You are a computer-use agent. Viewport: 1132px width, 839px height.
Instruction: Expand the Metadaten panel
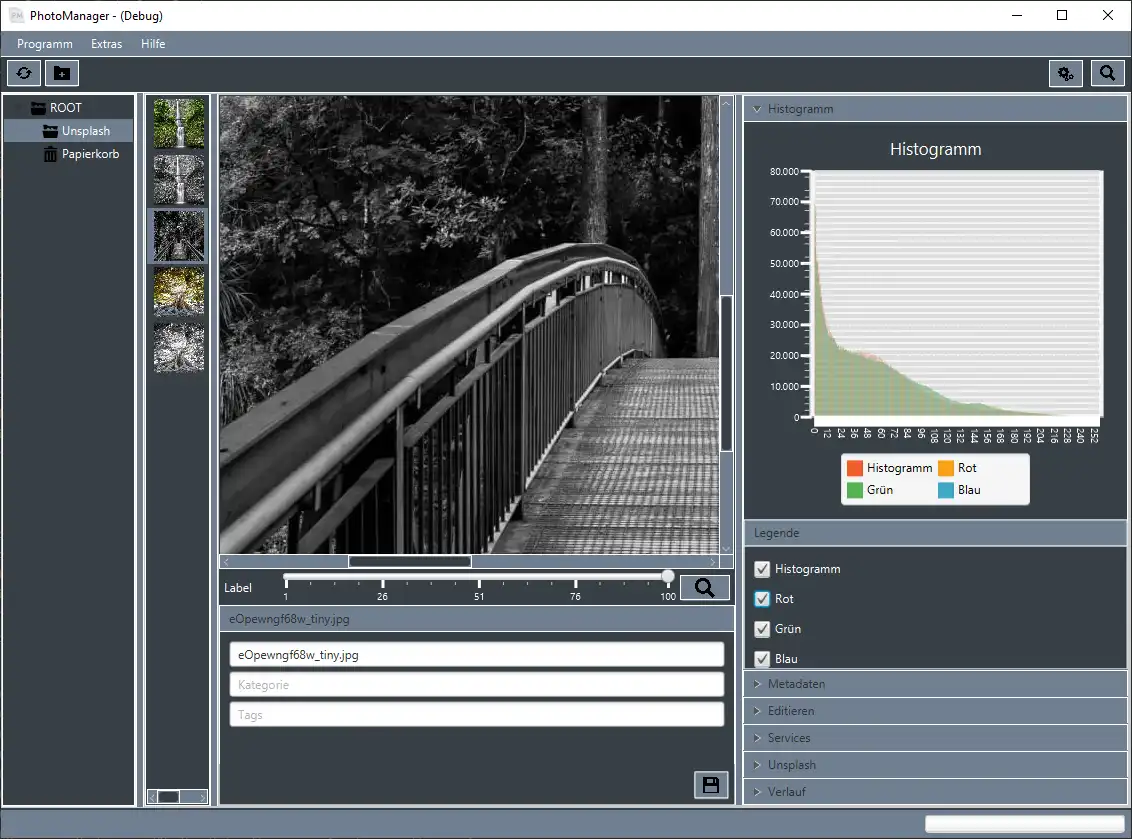point(935,684)
